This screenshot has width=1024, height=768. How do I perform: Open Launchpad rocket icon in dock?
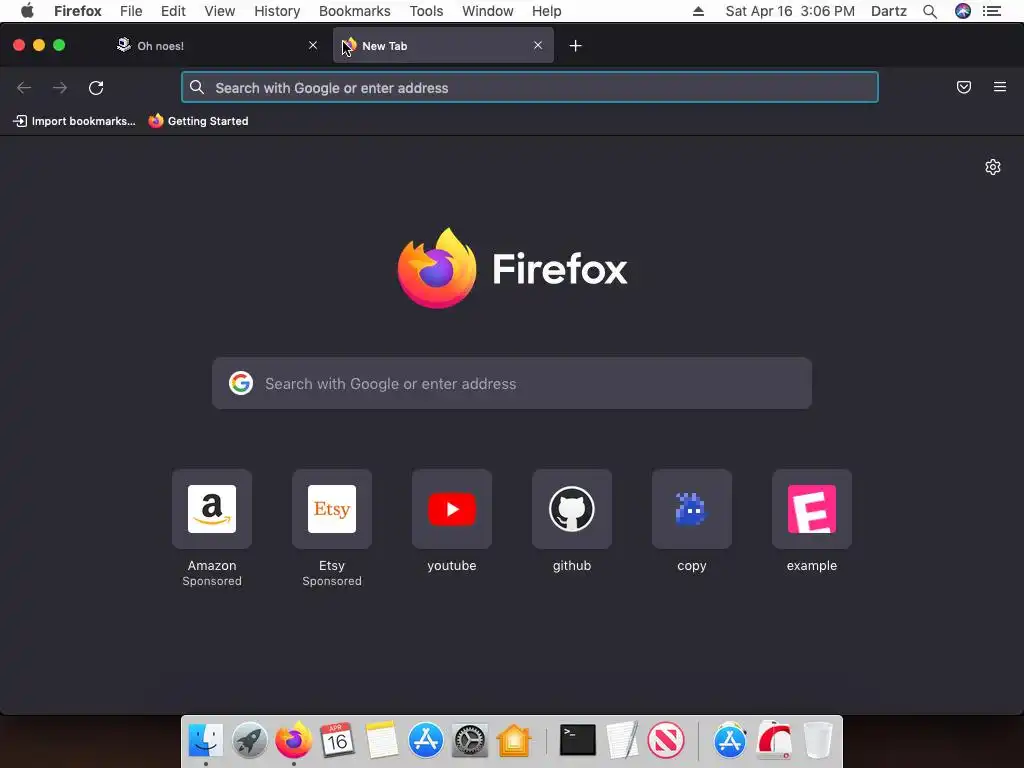pos(249,740)
